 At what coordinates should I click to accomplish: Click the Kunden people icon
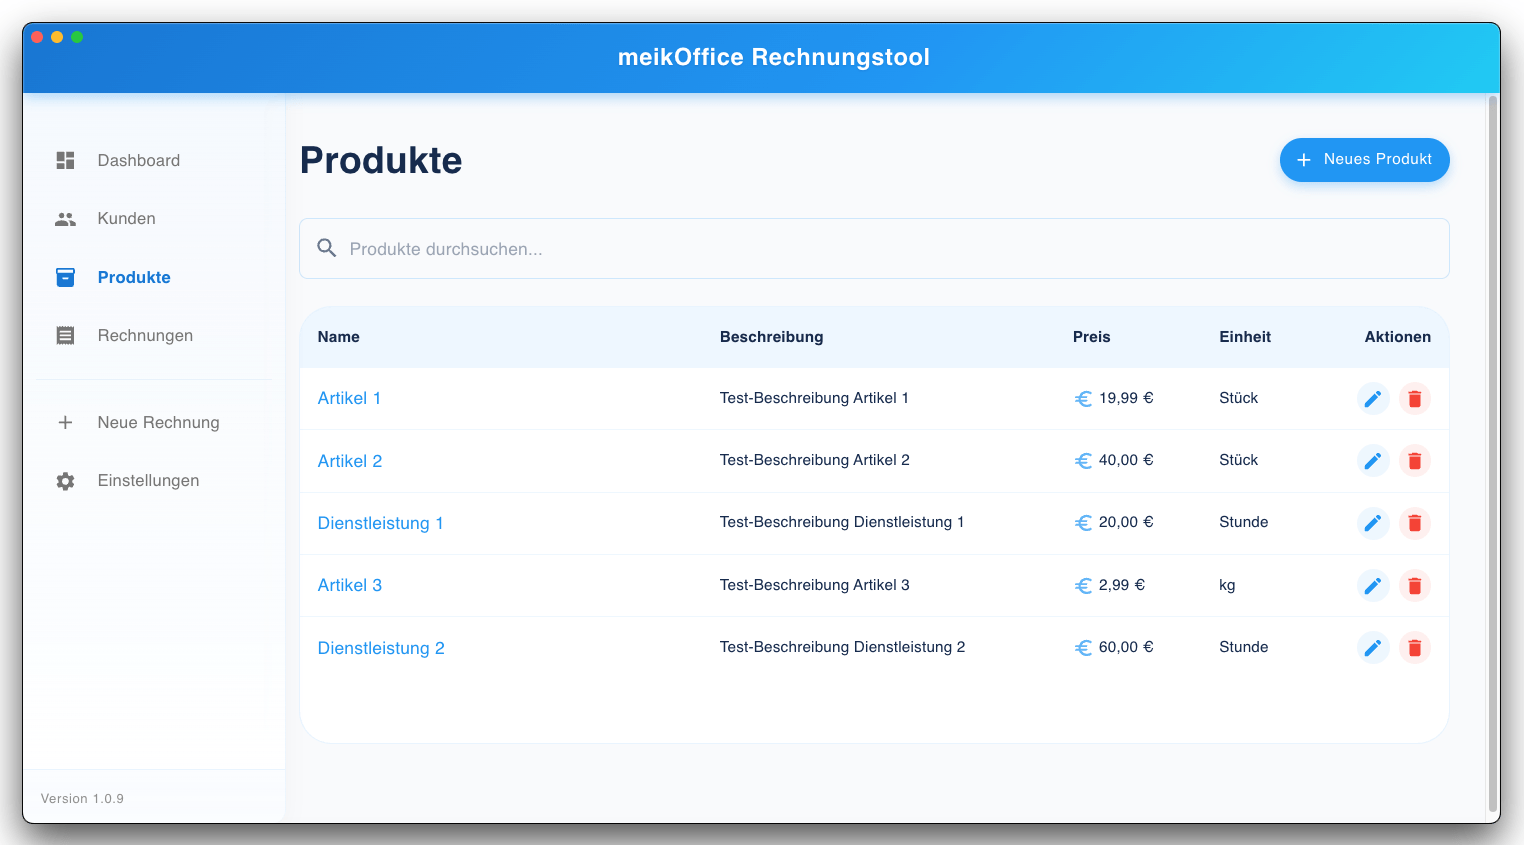click(65, 218)
